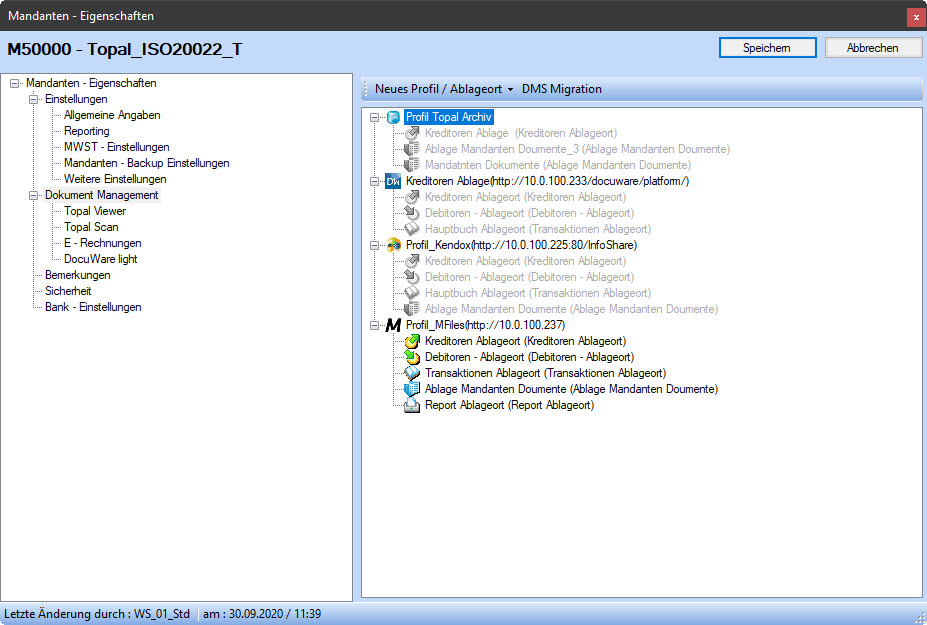Open the Neues Profil / Ablageort dropdown

coord(443,89)
